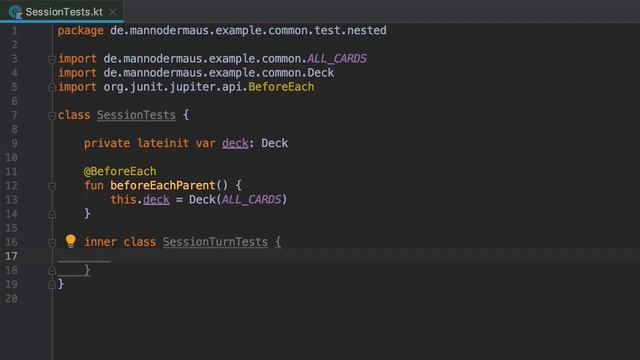Open the yellow lightbulb quick-fix icon
This screenshot has height=360, width=640.
[71, 241]
